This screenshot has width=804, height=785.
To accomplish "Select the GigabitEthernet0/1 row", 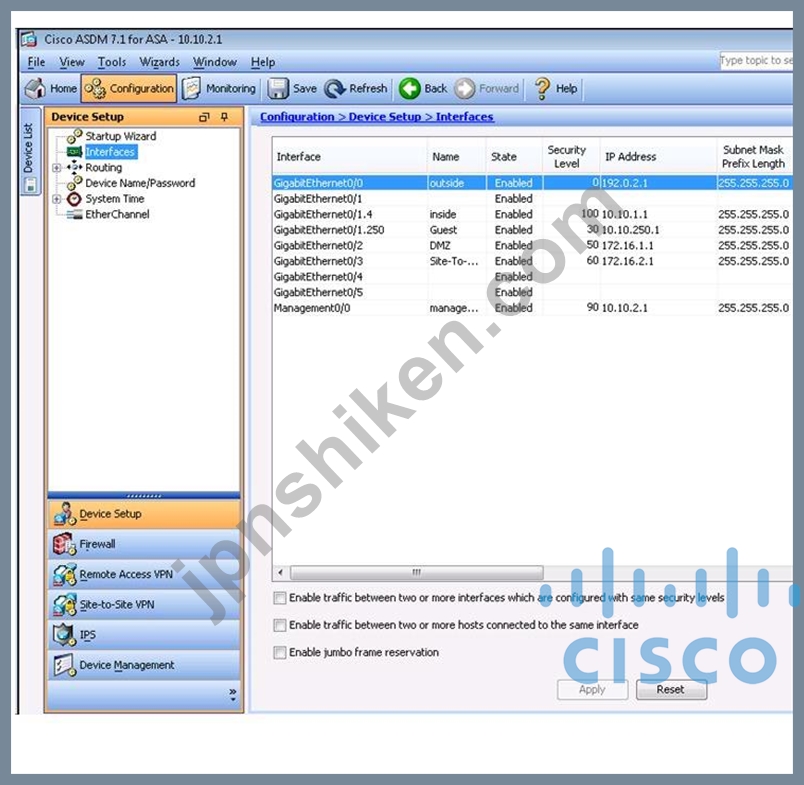I will pos(532,198).
